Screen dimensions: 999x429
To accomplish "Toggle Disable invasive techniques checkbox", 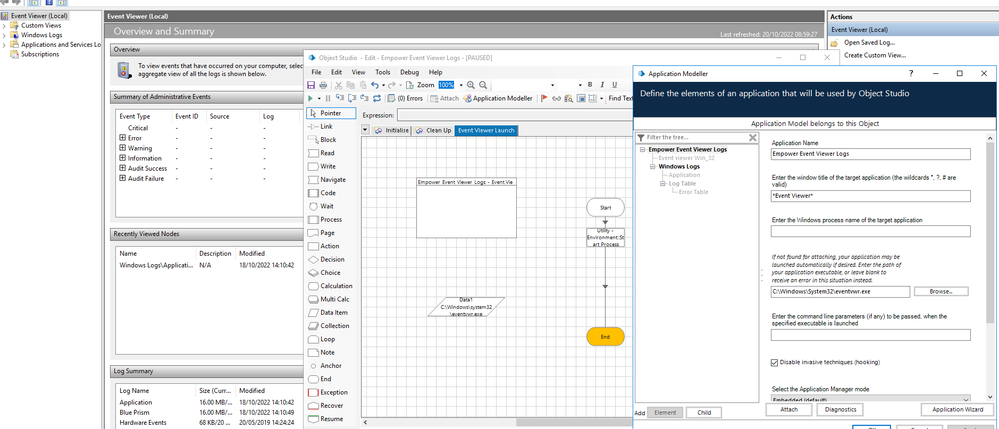I will (776, 362).
